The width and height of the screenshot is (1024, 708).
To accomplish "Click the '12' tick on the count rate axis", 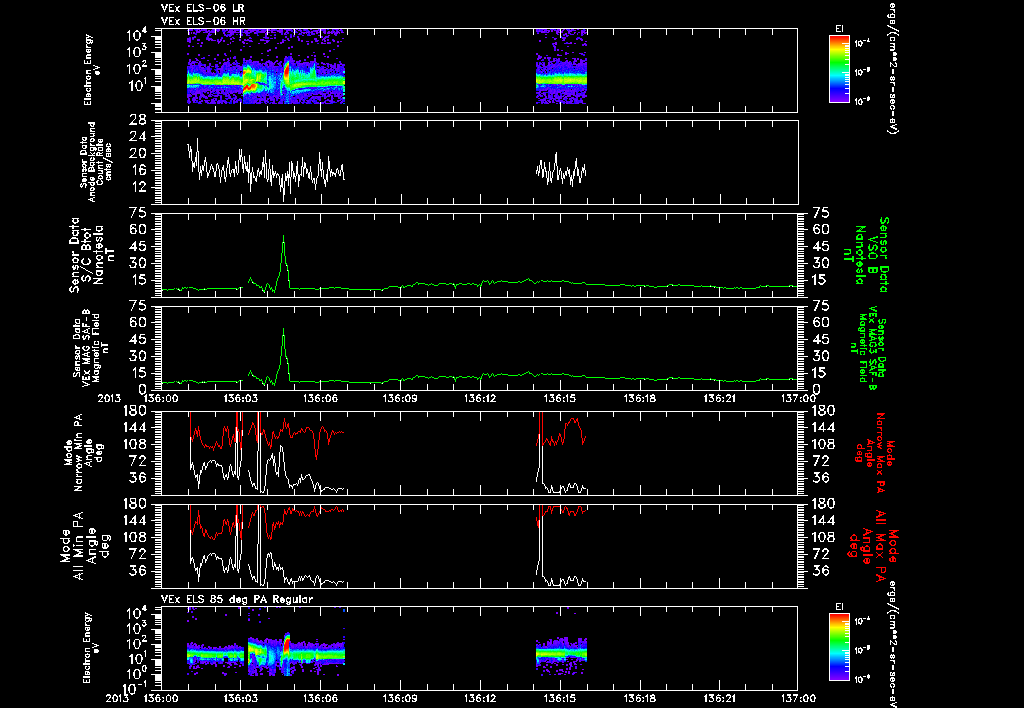I will [x=138, y=187].
